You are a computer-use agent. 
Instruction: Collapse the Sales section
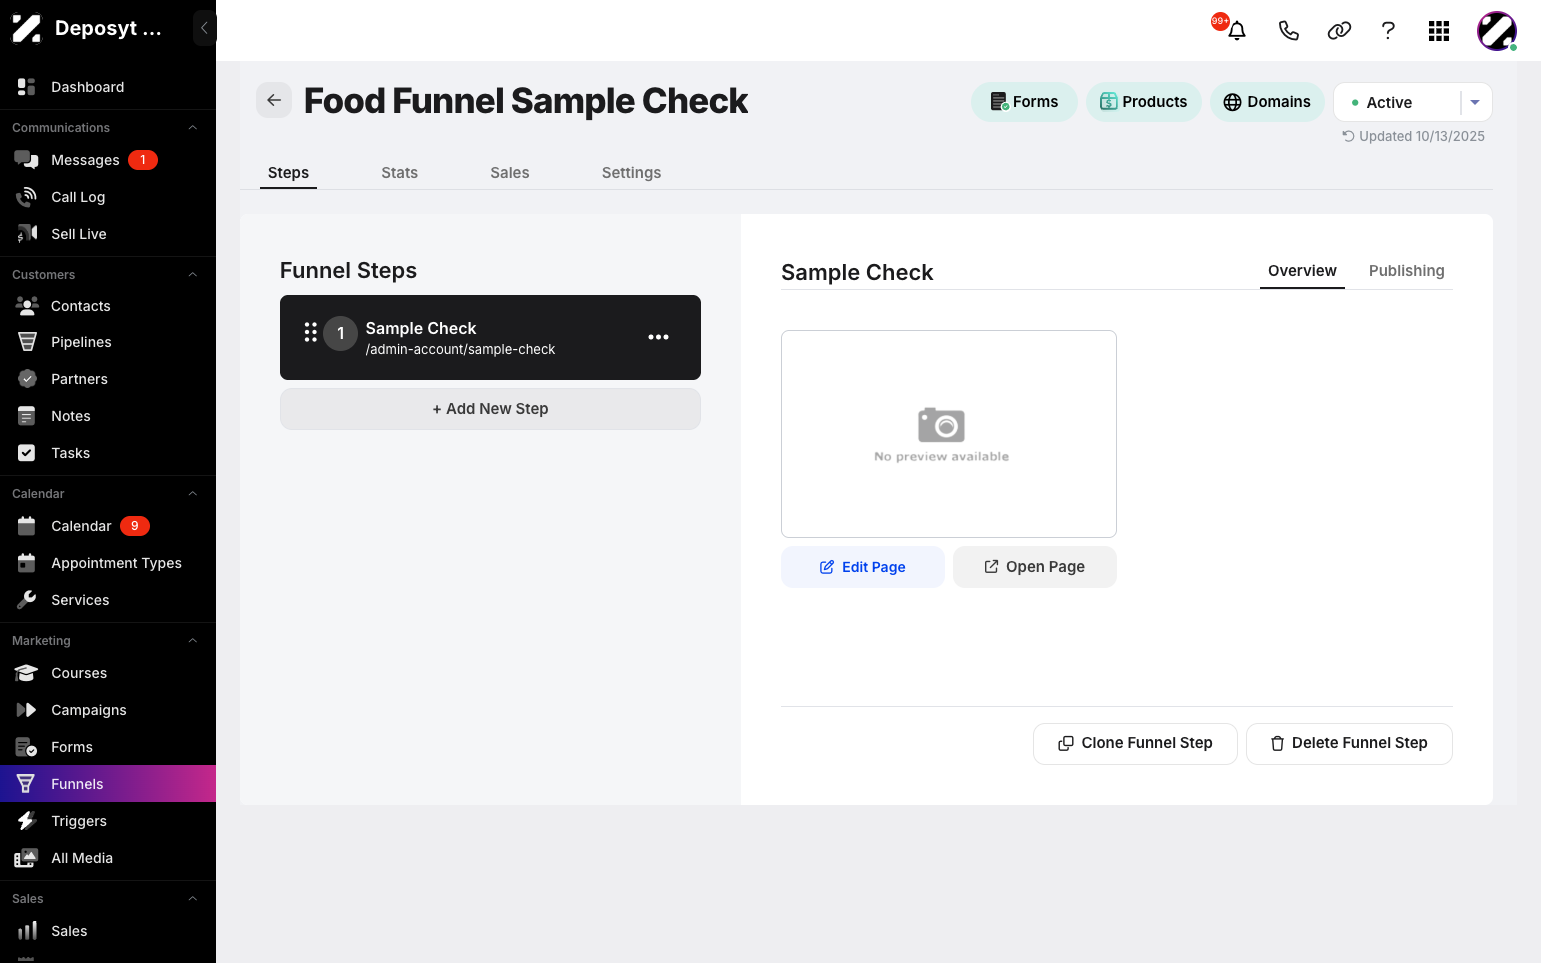(x=193, y=899)
